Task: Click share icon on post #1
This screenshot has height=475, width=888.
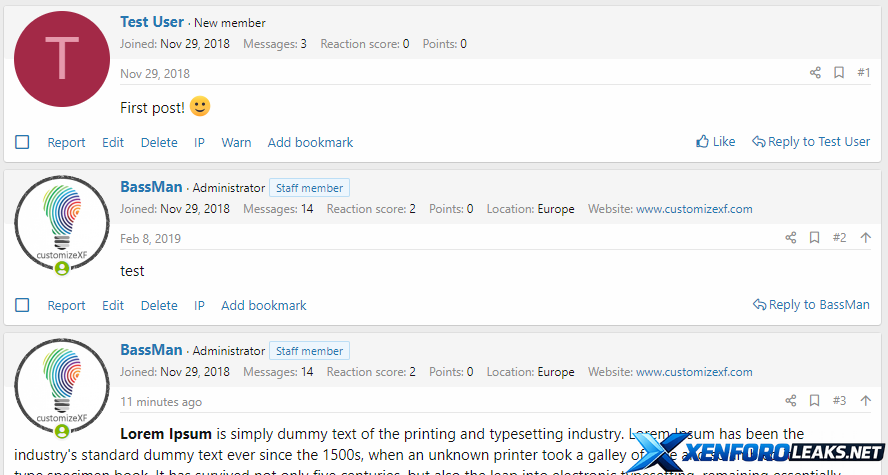Action: (x=815, y=73)
